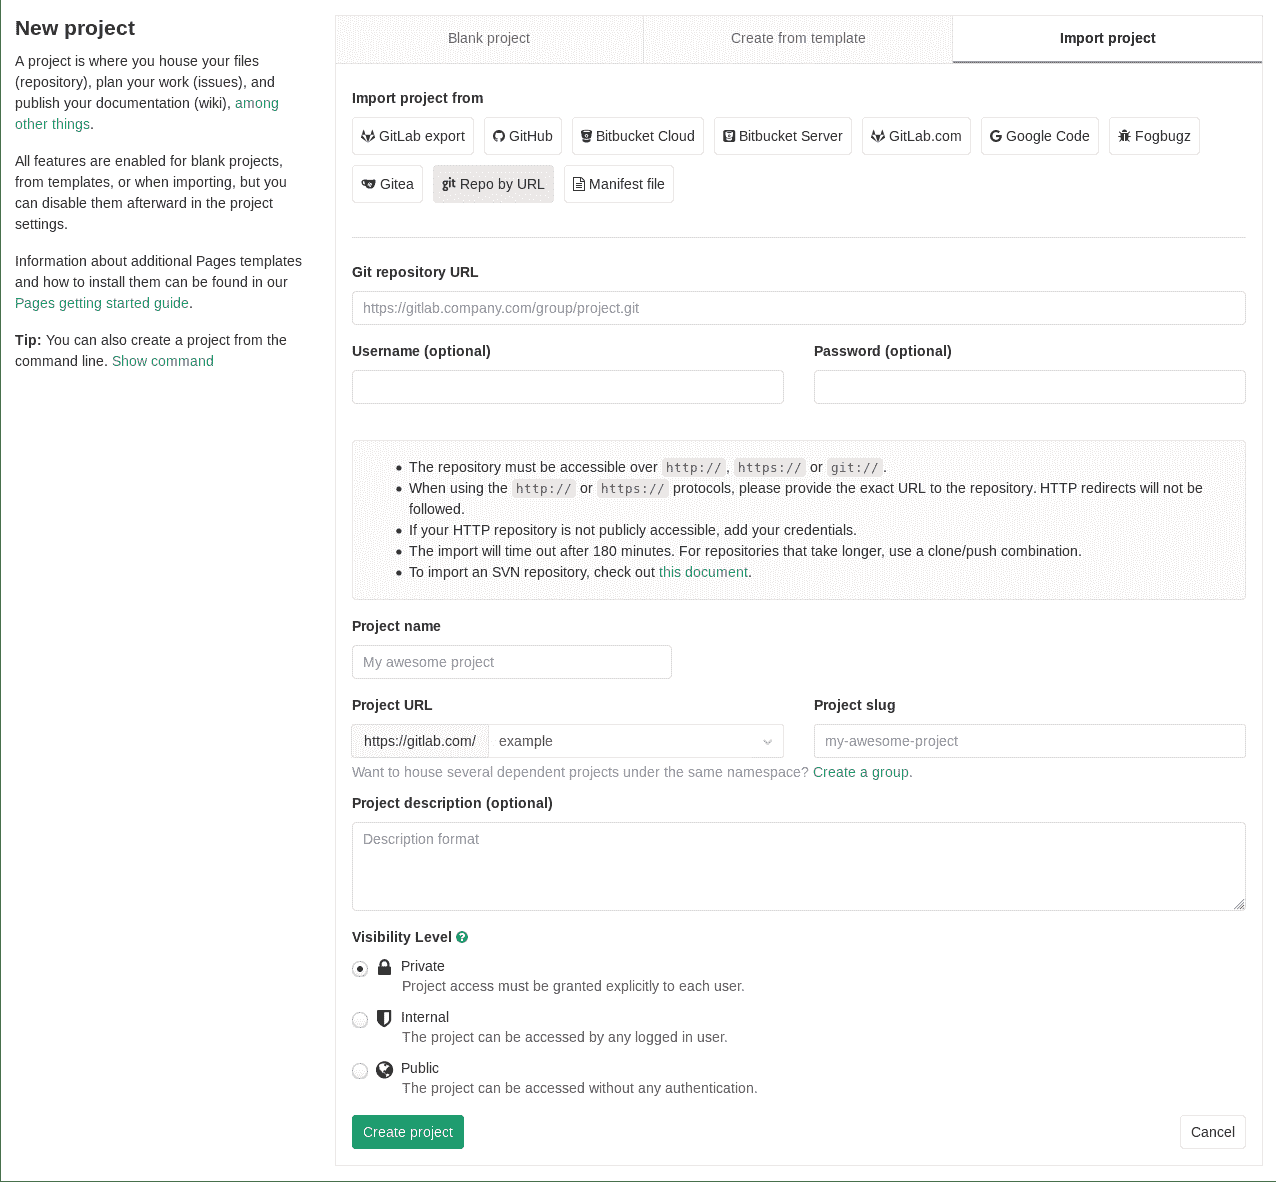The width and height of the screenshot is (1276, 1182).
Task: Switch to the Blank project tab
Action: 488,38
